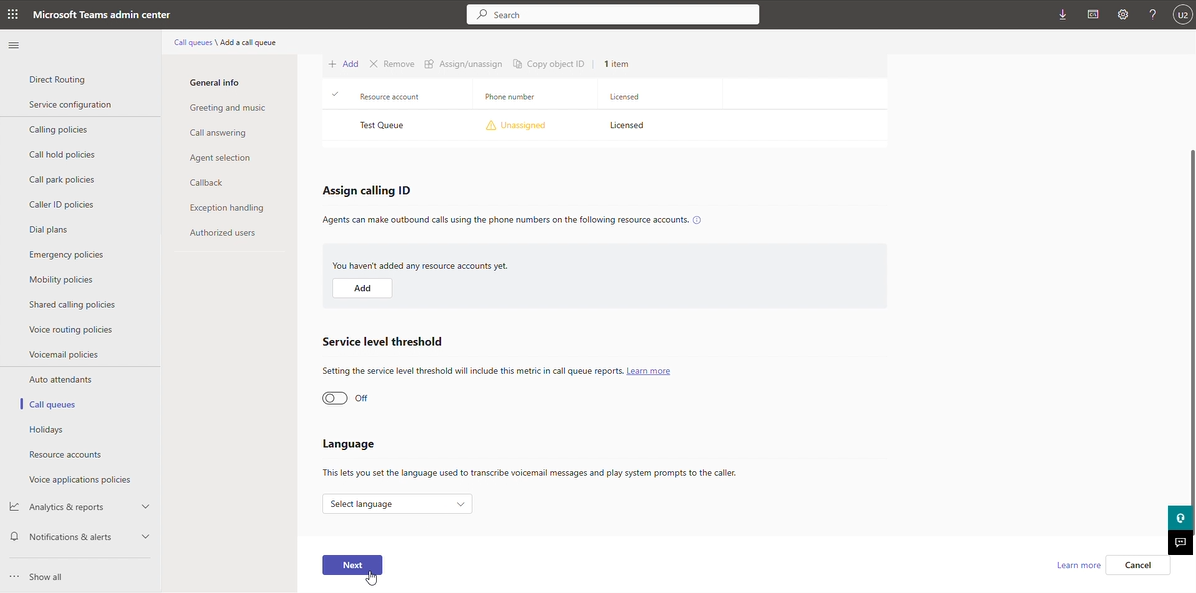Open the app launcher grid icon
1196x593 pixels.
(13, 15)
